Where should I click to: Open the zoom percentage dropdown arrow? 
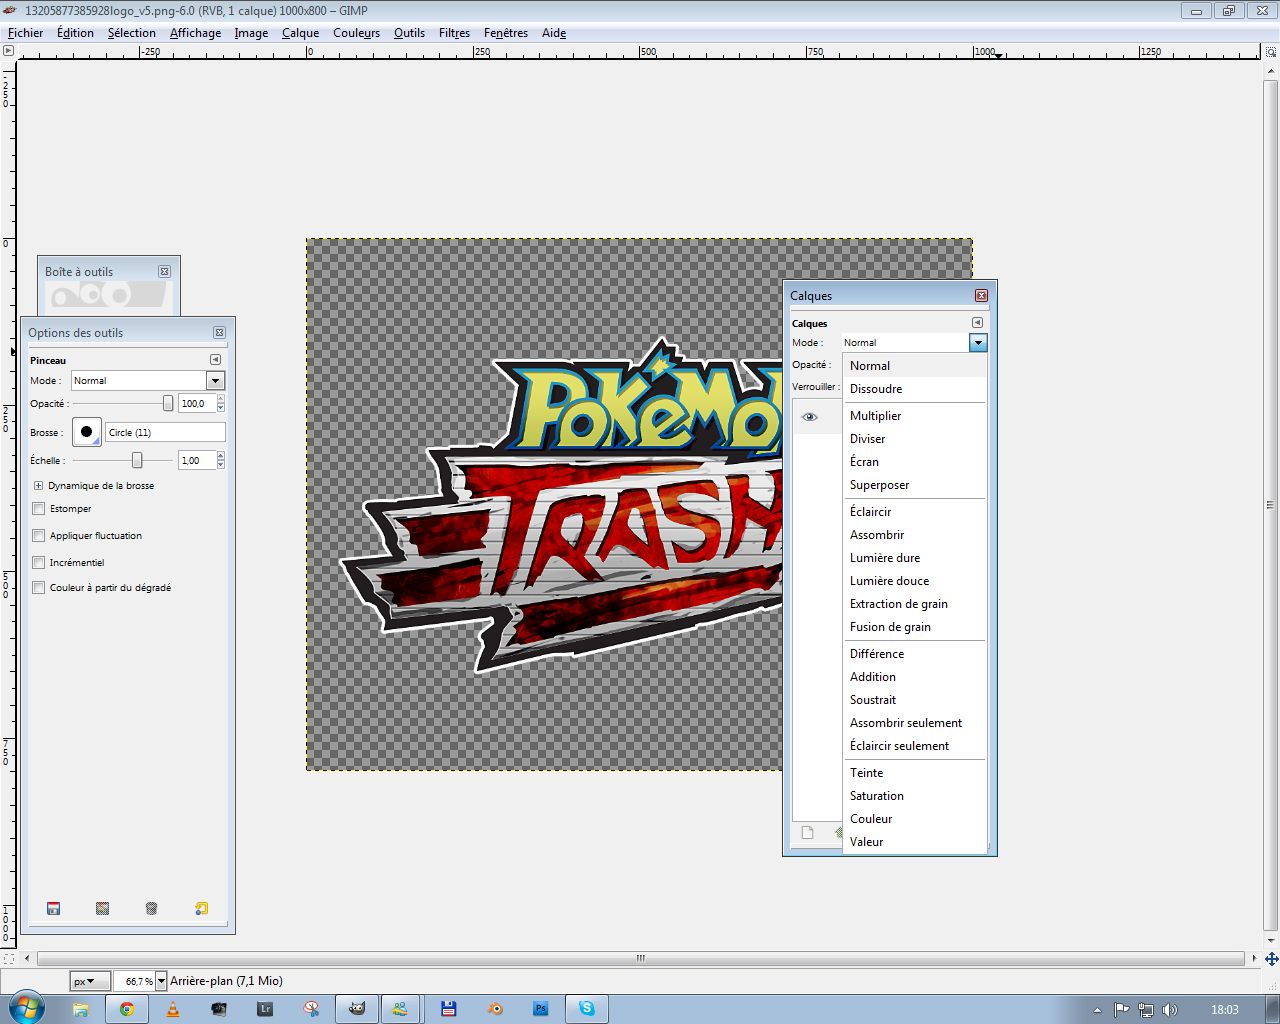[161, 982]
